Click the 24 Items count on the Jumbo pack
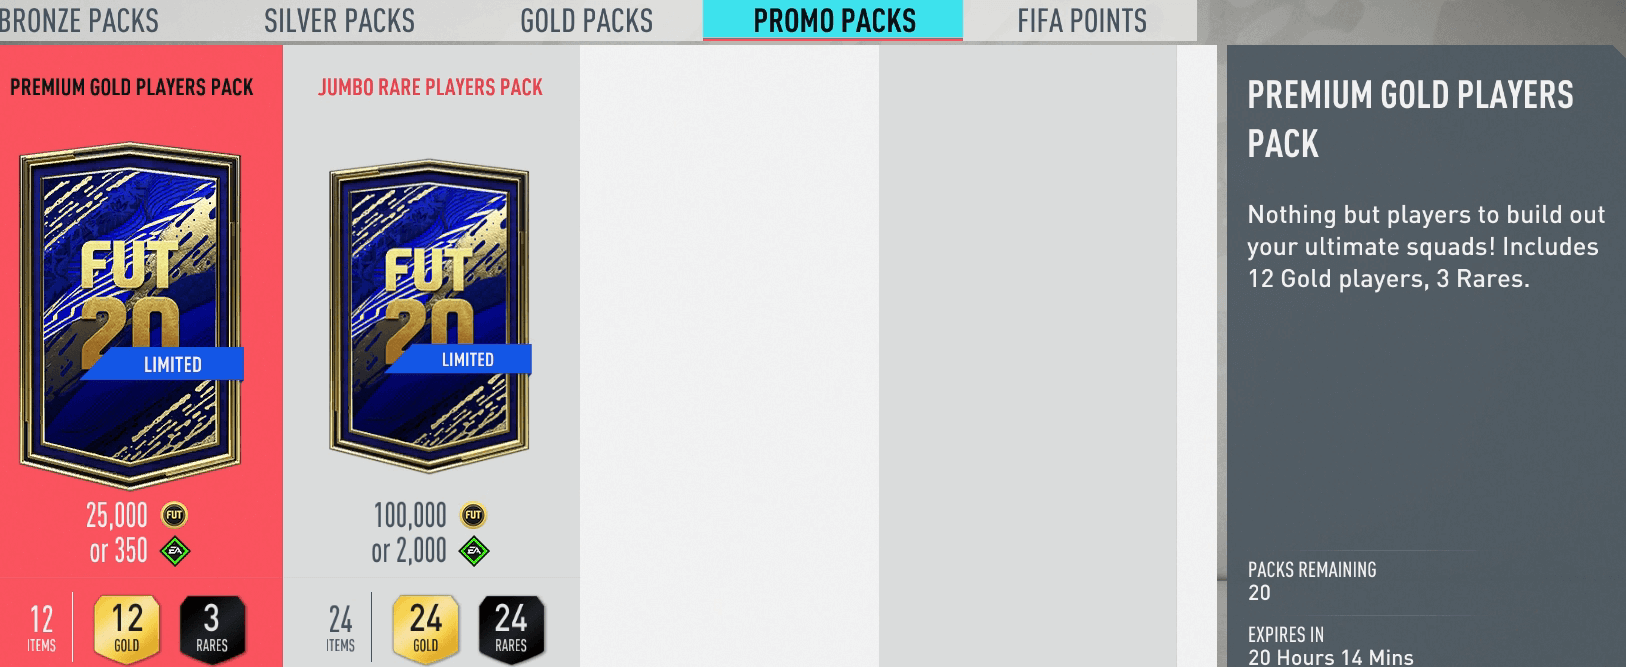 [x=340, y=628]
